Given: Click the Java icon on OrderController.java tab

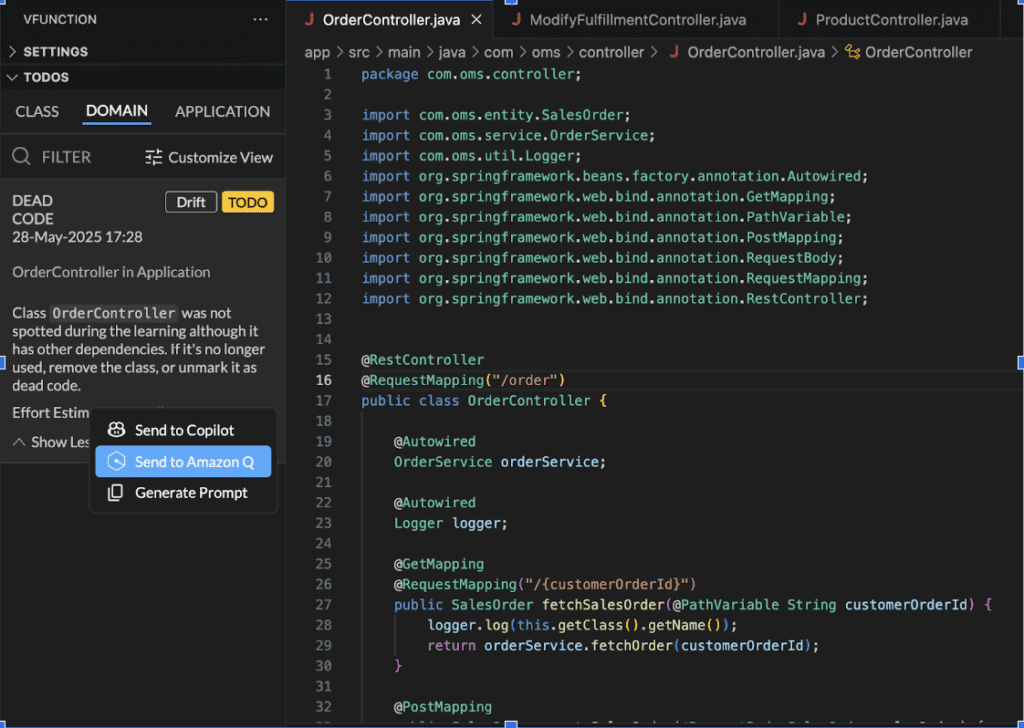Looking at the screenshot, I should pyautogui.click(x=310, y=20).
